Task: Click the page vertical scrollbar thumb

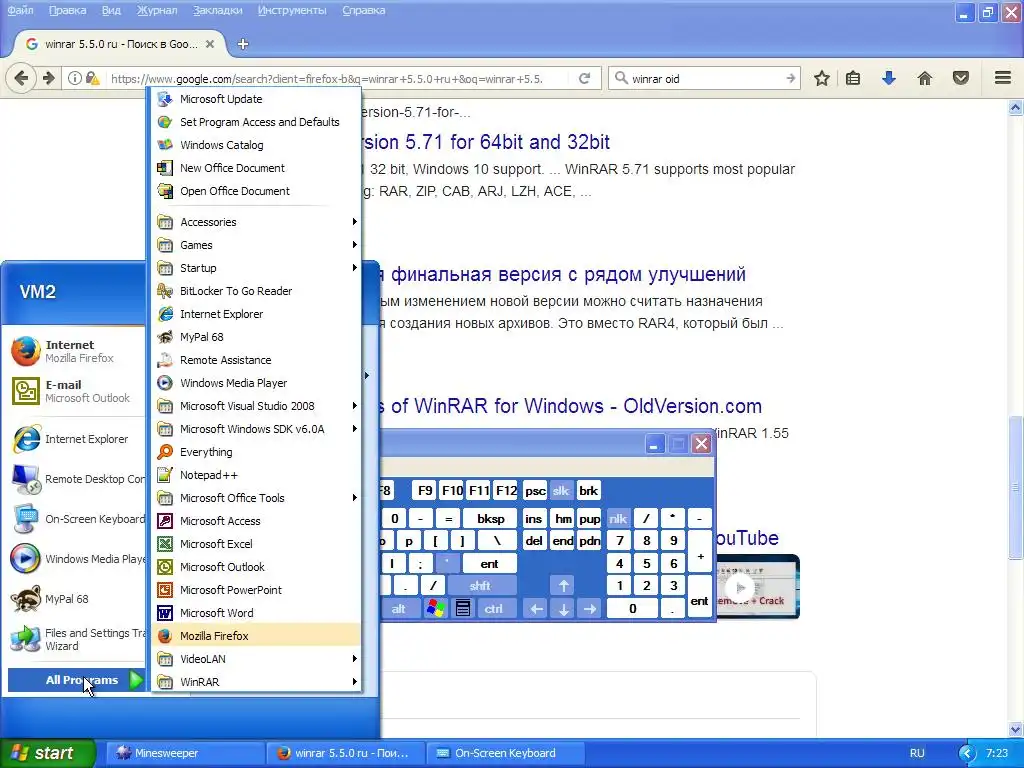Action: 1016,487
